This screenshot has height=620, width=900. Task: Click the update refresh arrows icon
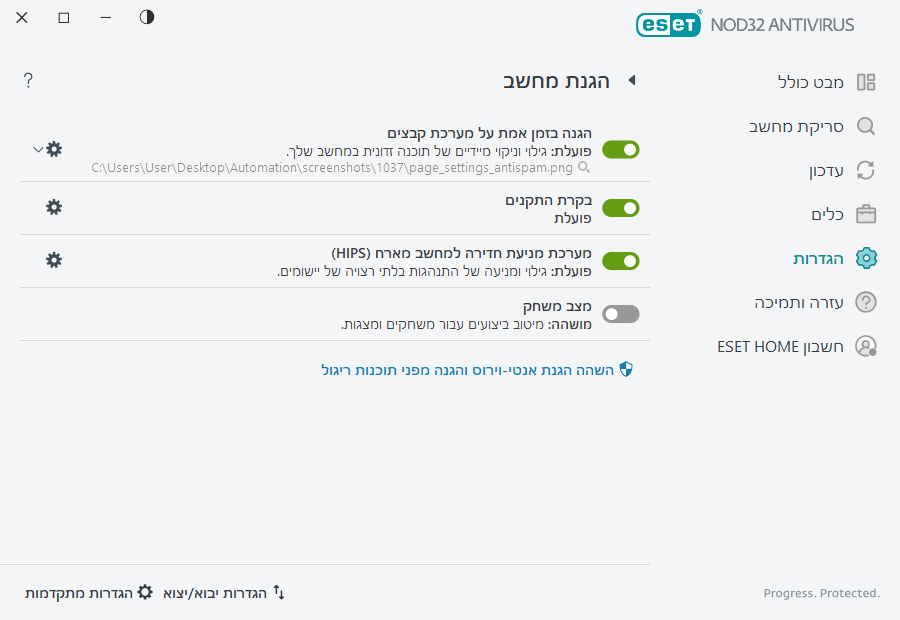pyautogui.click(x=866, y=170)
